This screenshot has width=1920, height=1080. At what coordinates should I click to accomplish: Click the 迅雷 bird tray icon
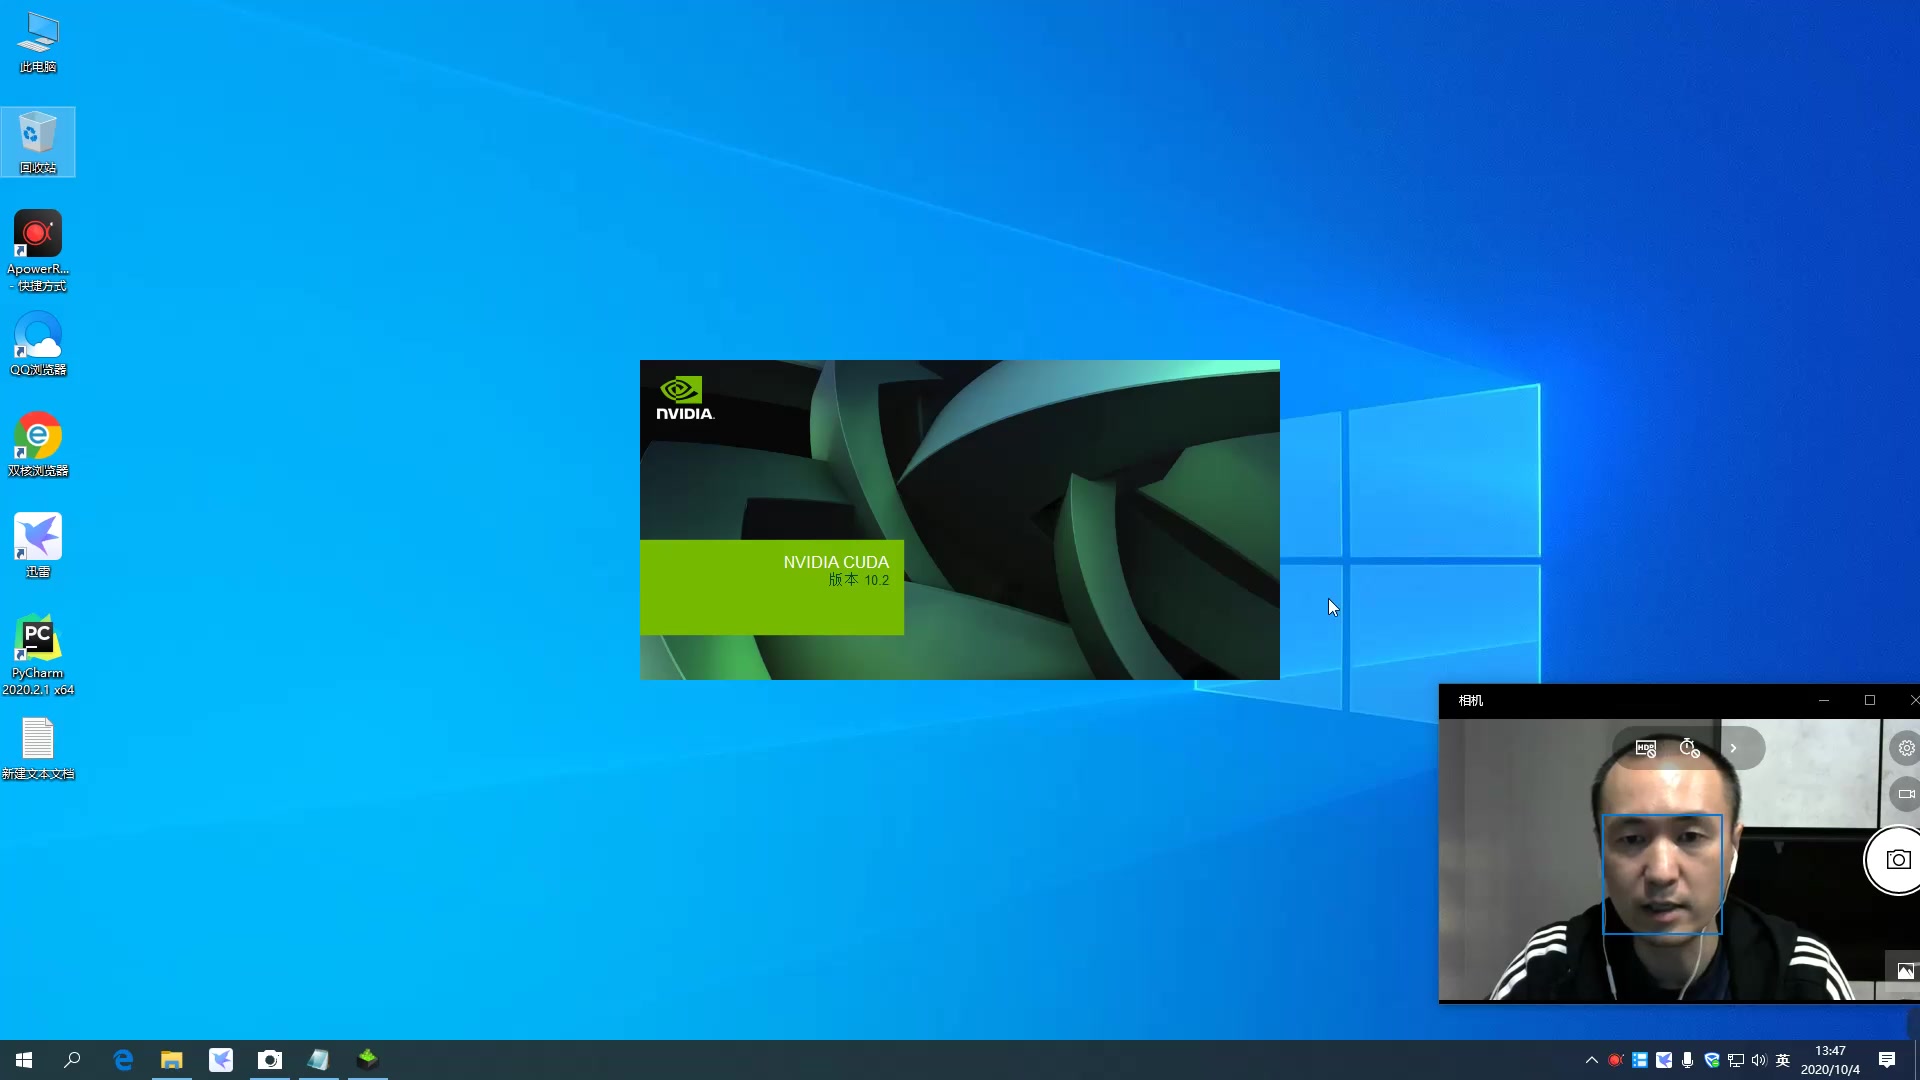click(1664, 1060)
